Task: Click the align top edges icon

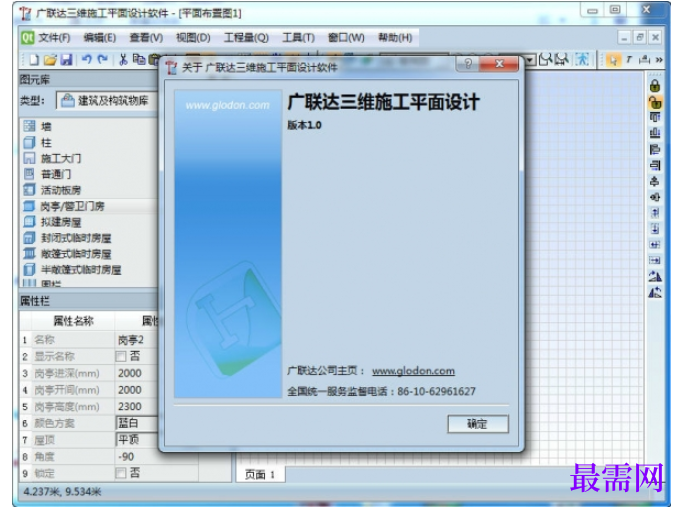Action: click(x=655, y=117)
